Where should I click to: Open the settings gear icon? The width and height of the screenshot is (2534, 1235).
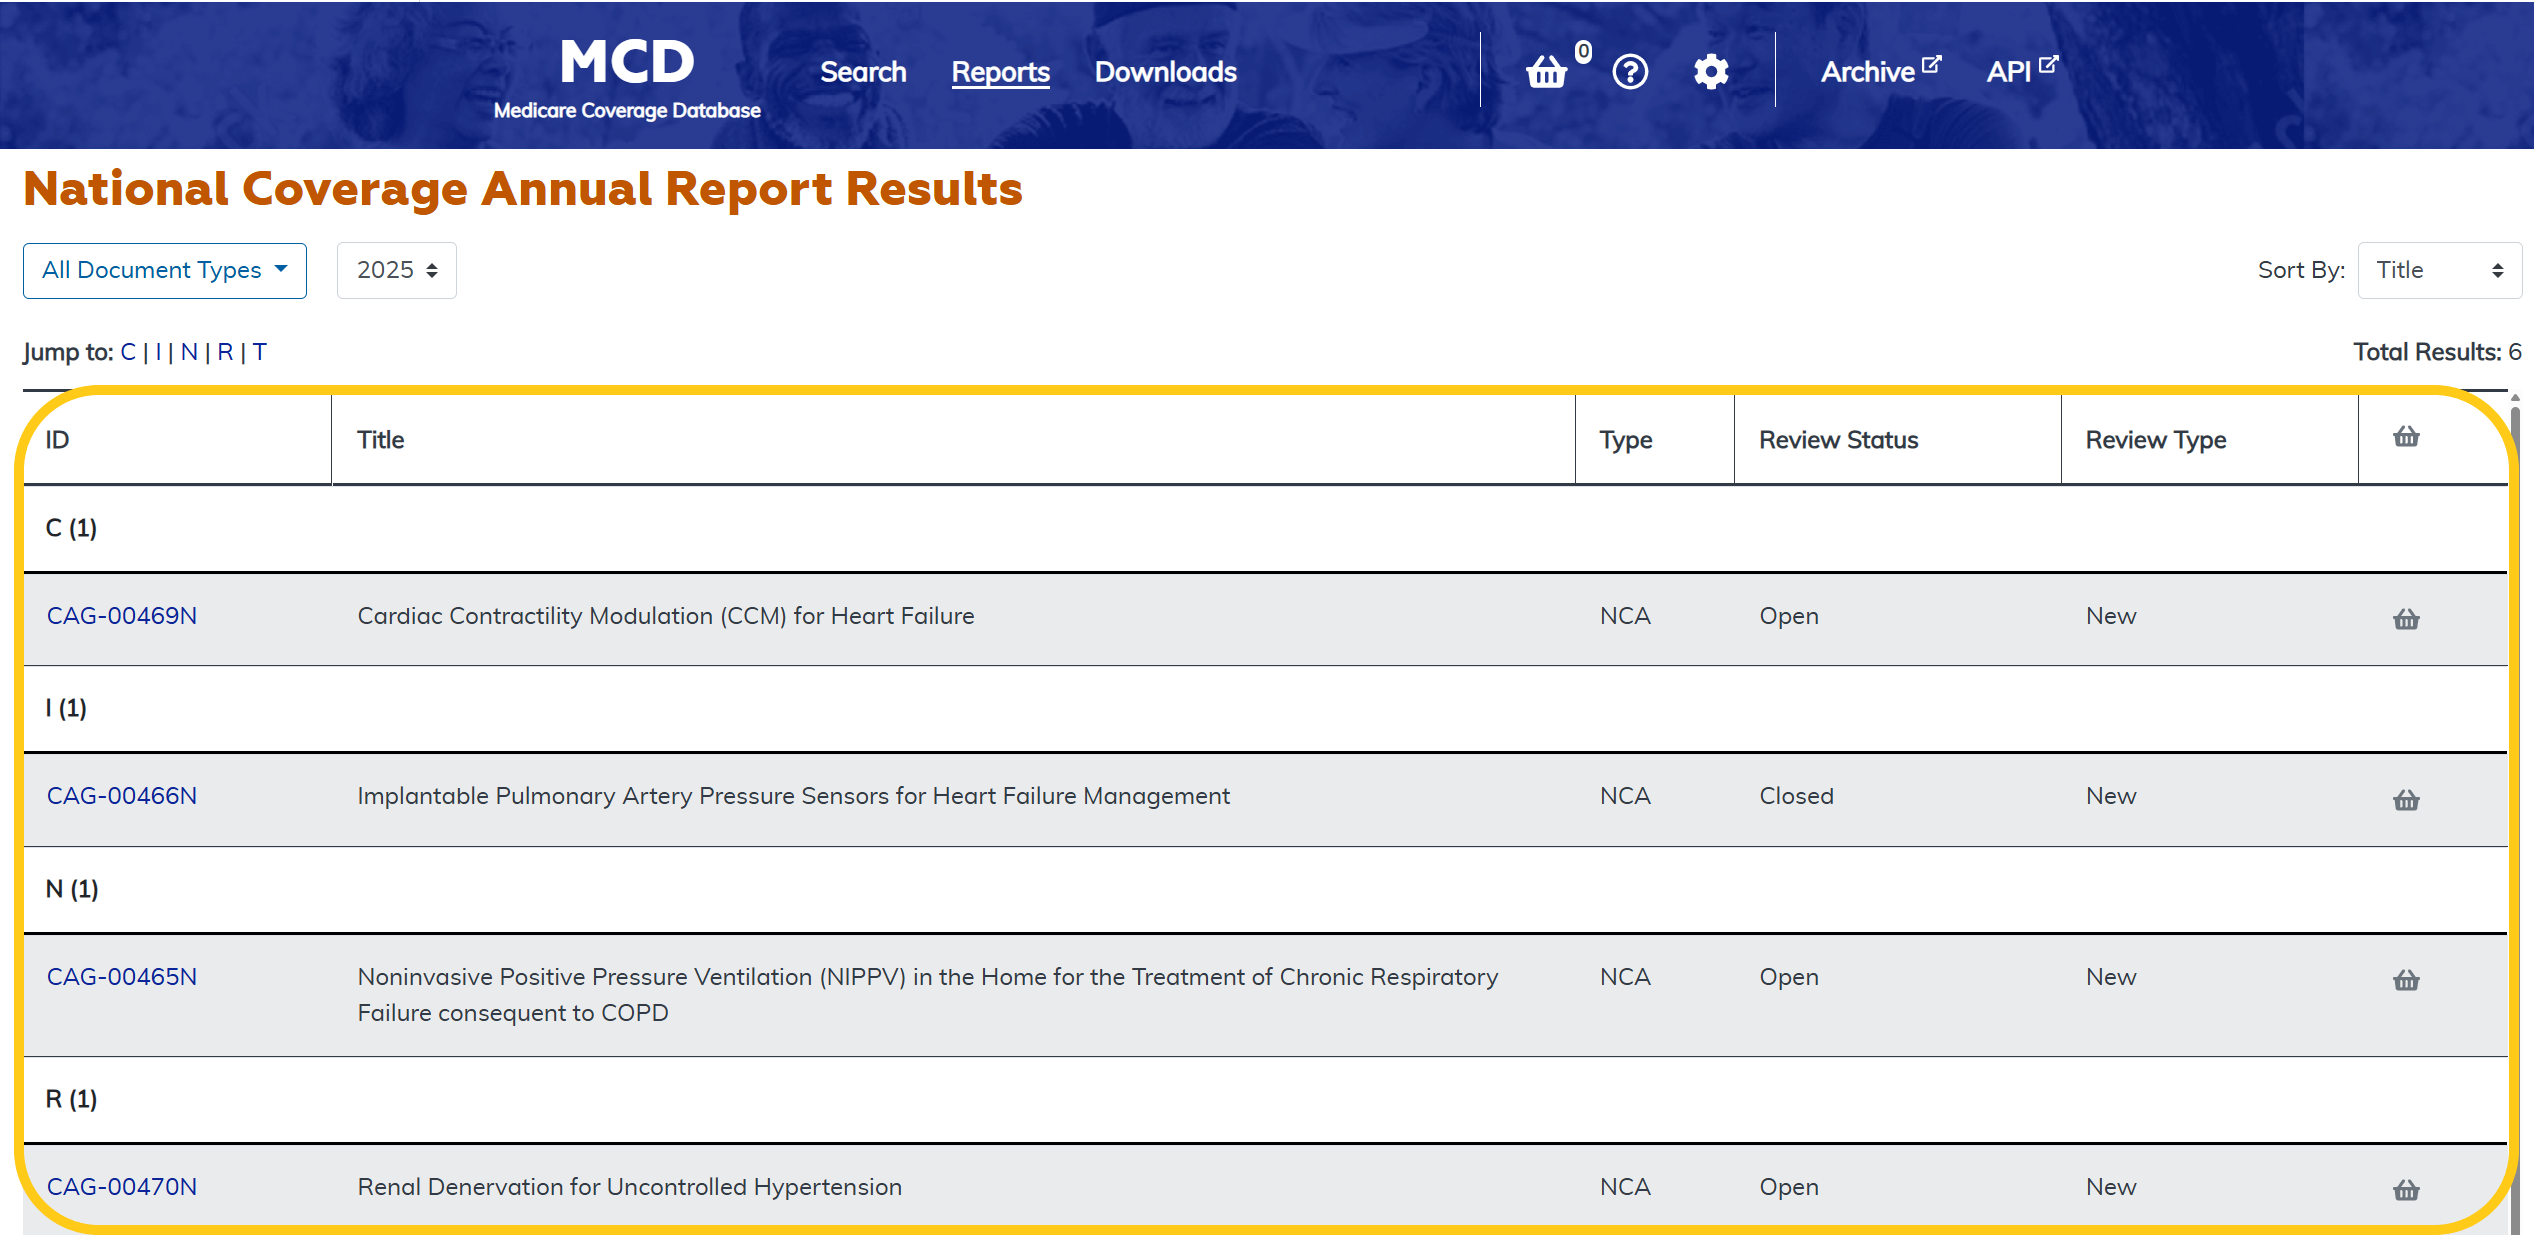tap(1711, 72)
